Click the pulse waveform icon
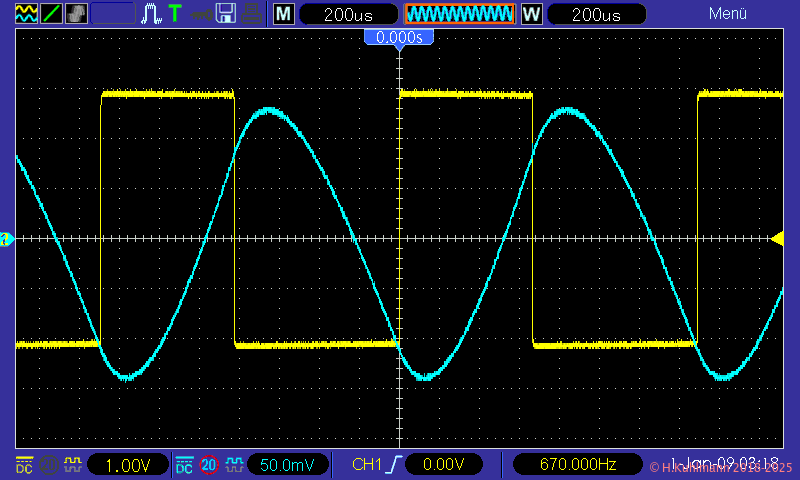This screenshot has width=800, height=480. pos(151,14)
